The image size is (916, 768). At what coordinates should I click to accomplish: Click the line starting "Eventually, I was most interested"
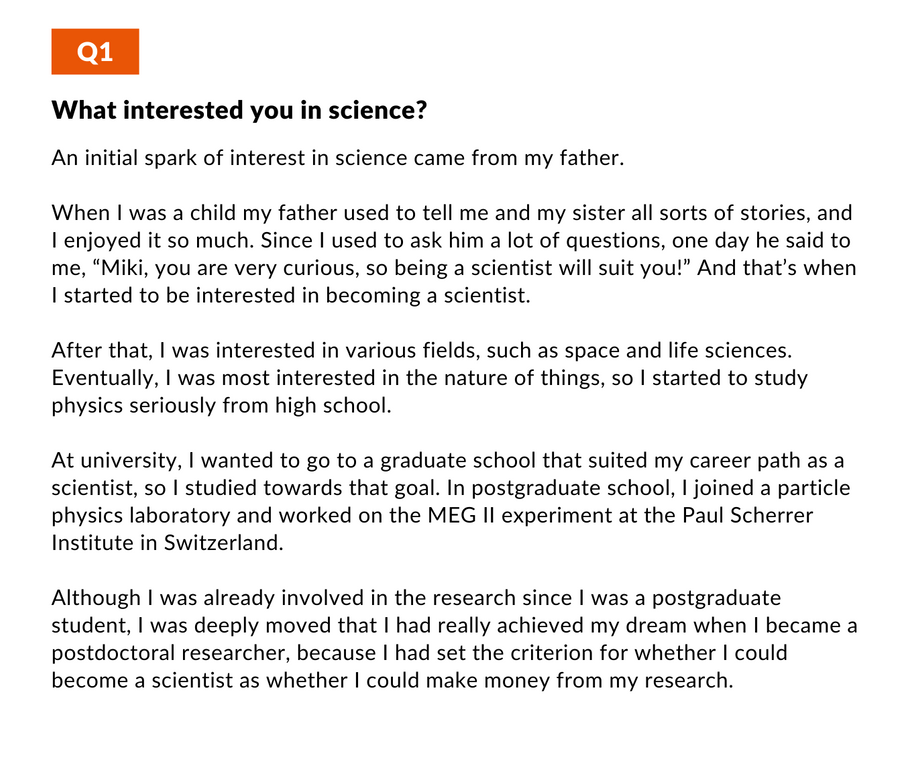[x=429, y=378]
